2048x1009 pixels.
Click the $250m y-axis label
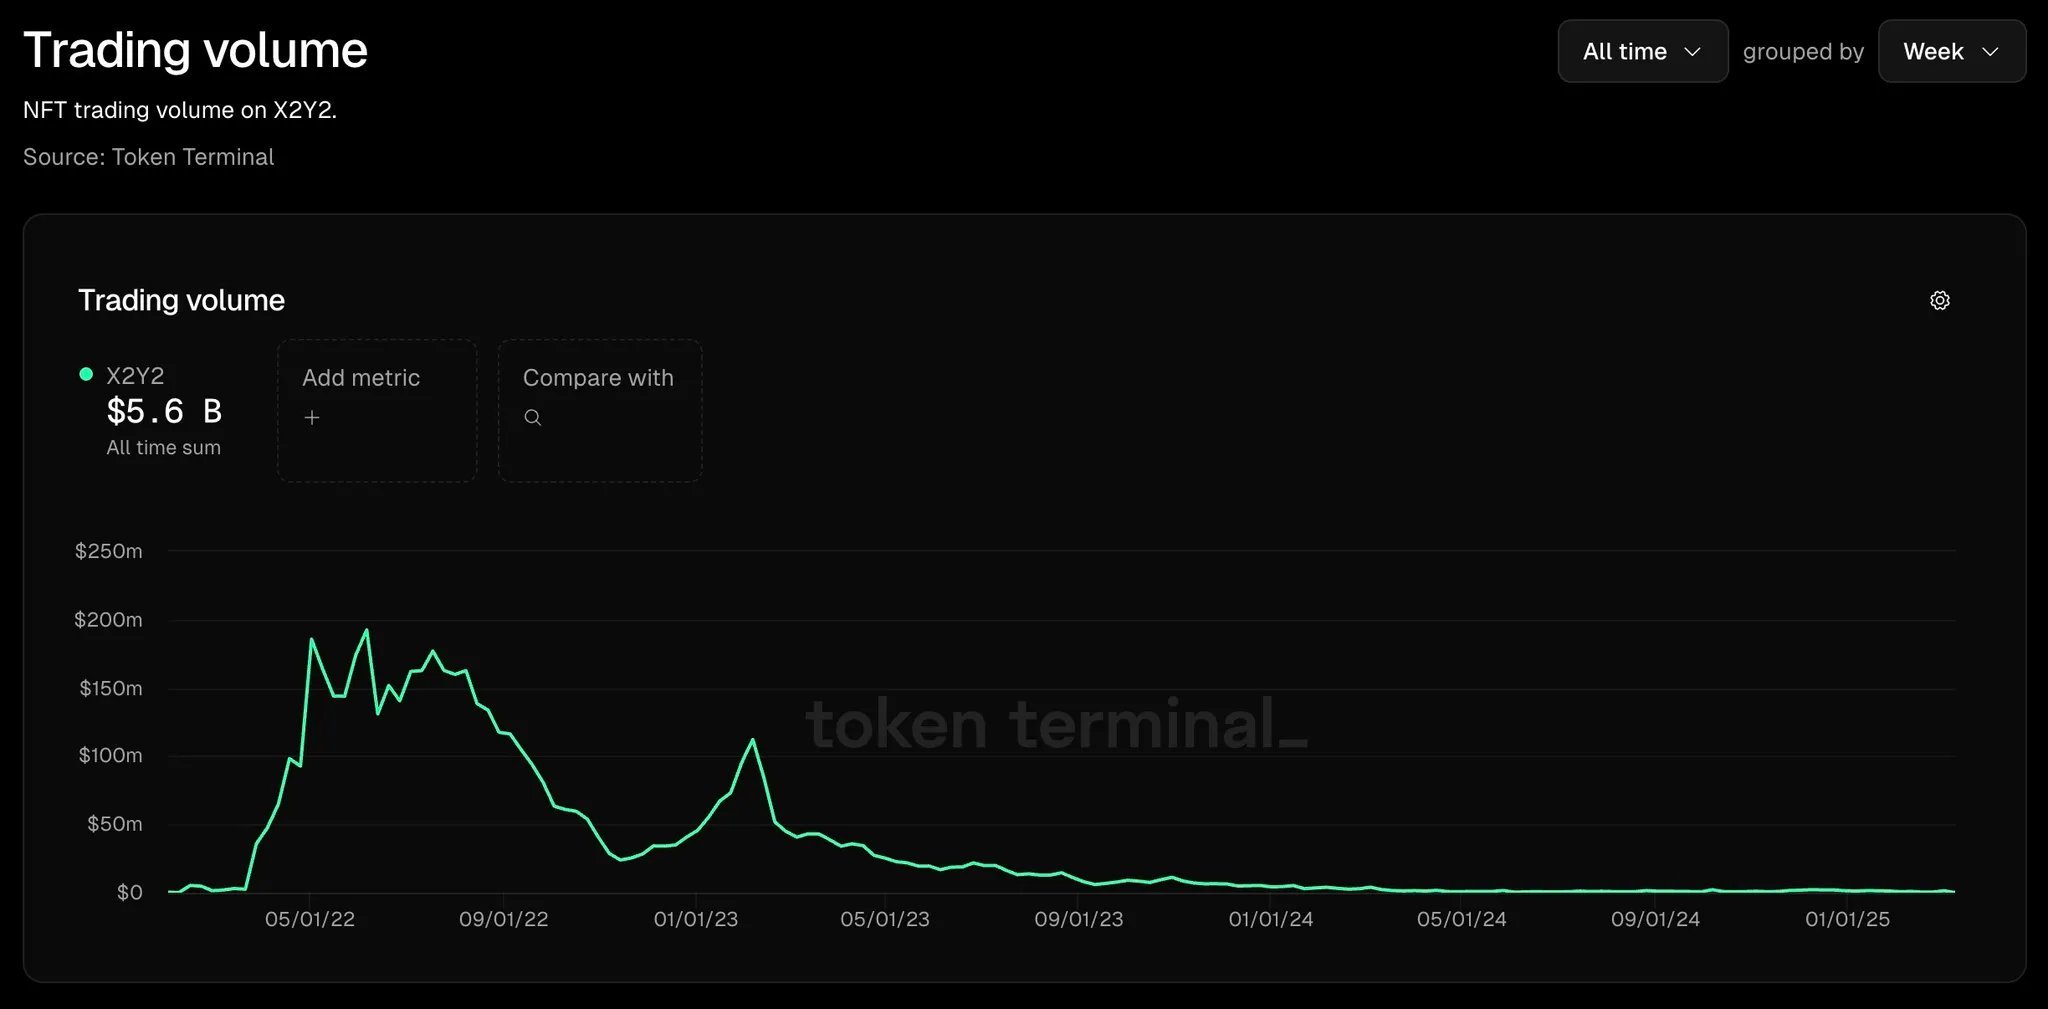click(x=109, y=551)
